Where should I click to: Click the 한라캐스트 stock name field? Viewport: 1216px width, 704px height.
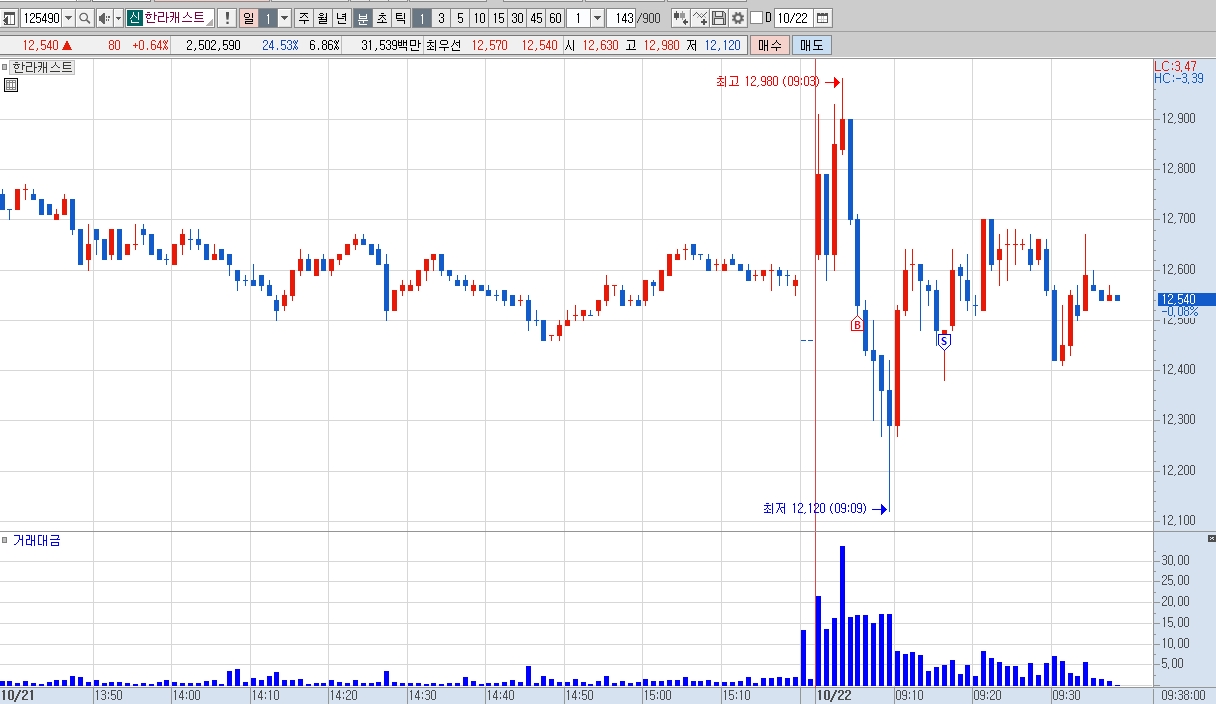[178, 18]
